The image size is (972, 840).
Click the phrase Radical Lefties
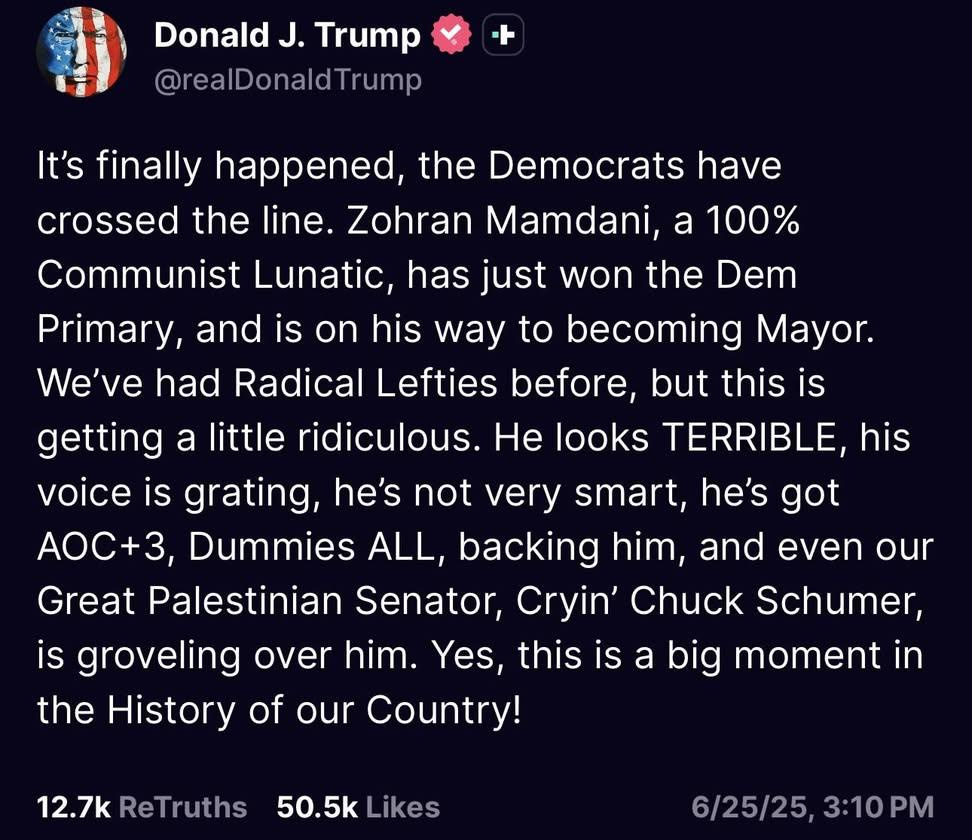[x=365, y=383]
